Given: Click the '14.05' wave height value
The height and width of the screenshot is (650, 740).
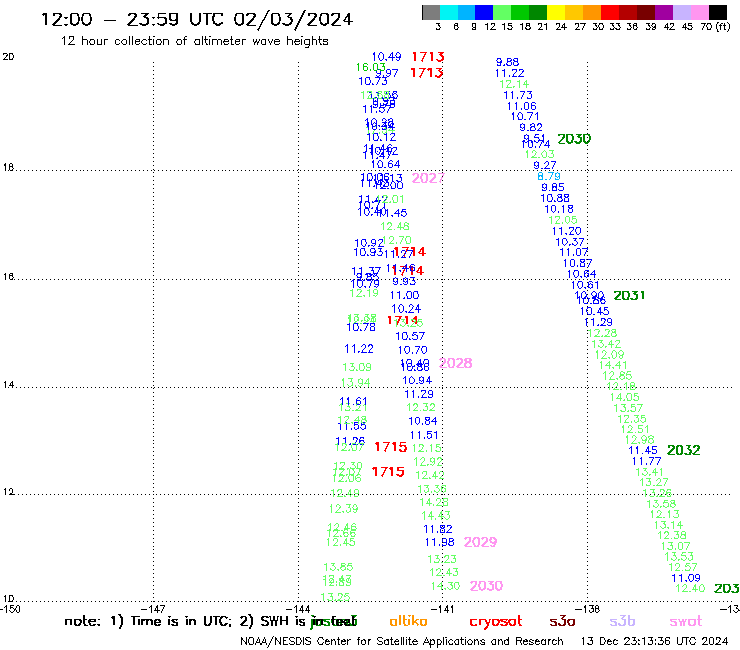Looking at the screenshot, I should [x=625, y=397].
